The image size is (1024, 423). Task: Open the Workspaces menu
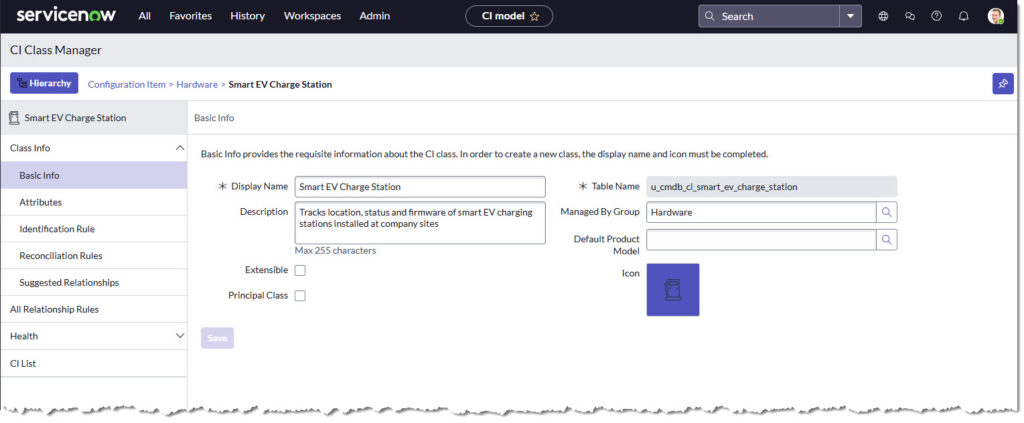(x=312, y=16)
